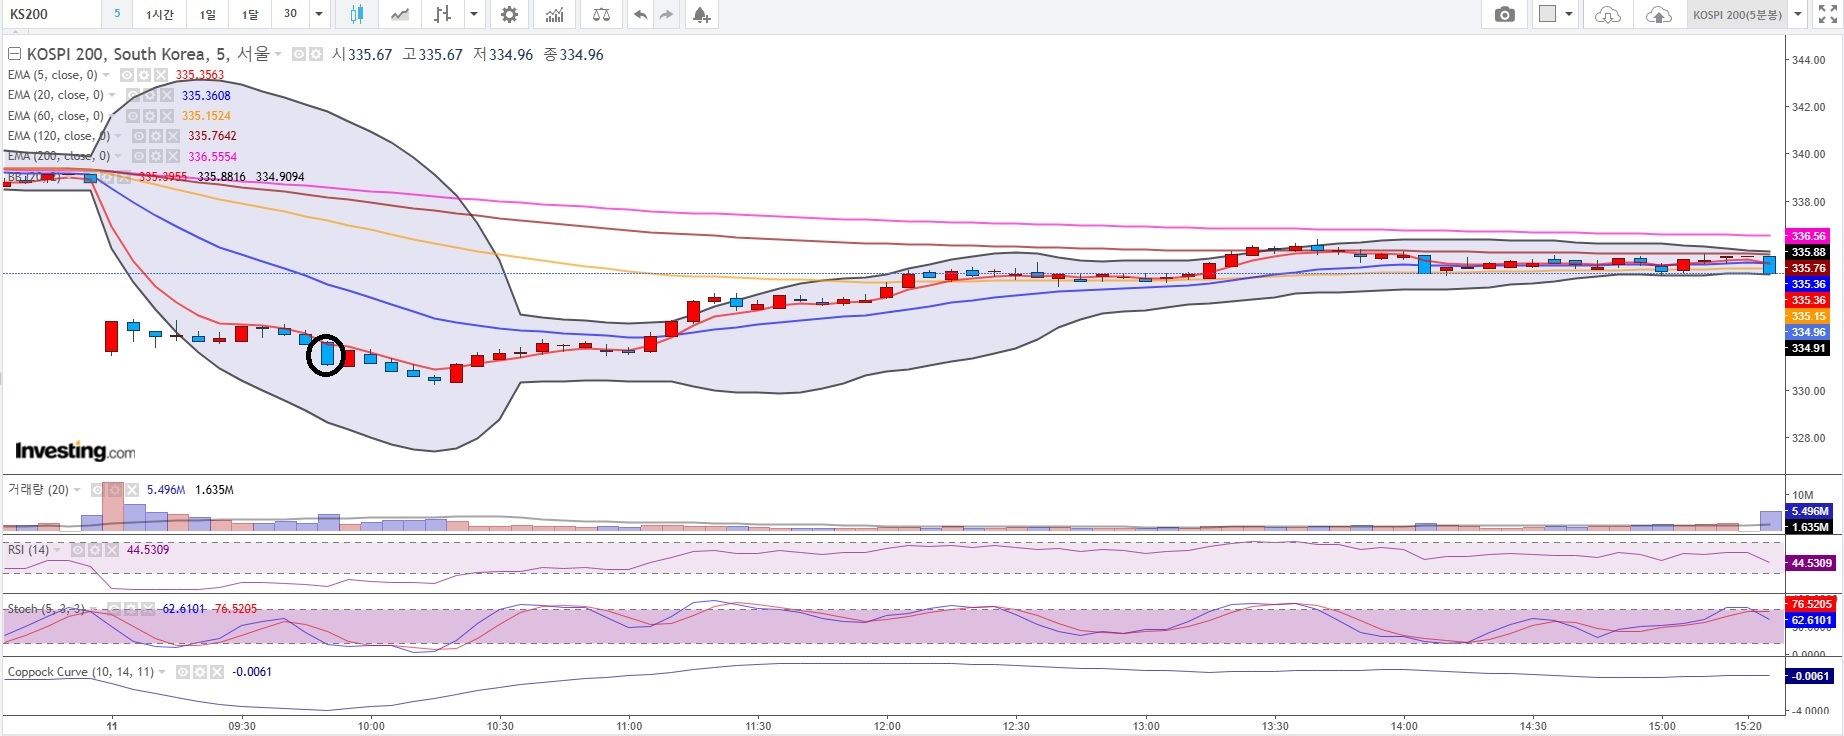Switch to the 1일 interval
This screenshot has width=1844, height=736.
[208, 14]
